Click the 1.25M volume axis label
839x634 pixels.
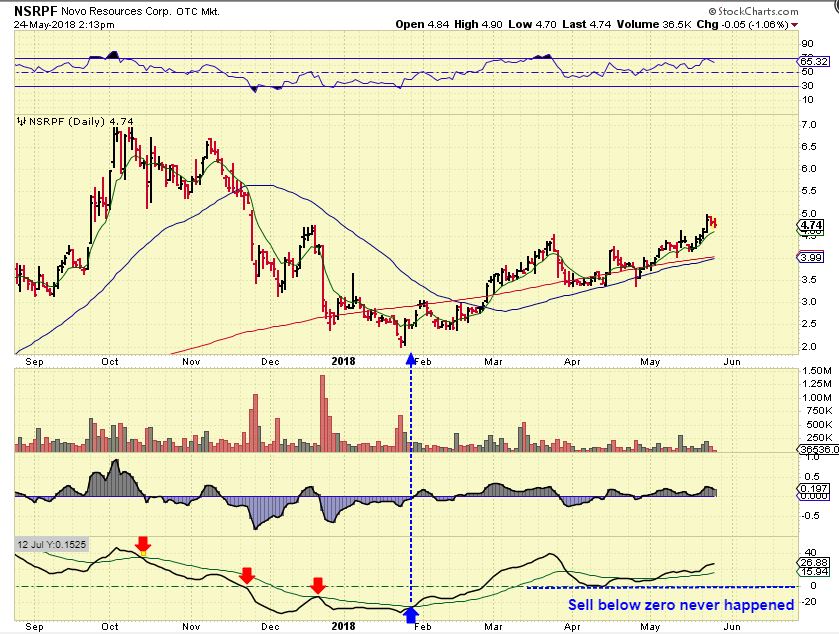817,384
